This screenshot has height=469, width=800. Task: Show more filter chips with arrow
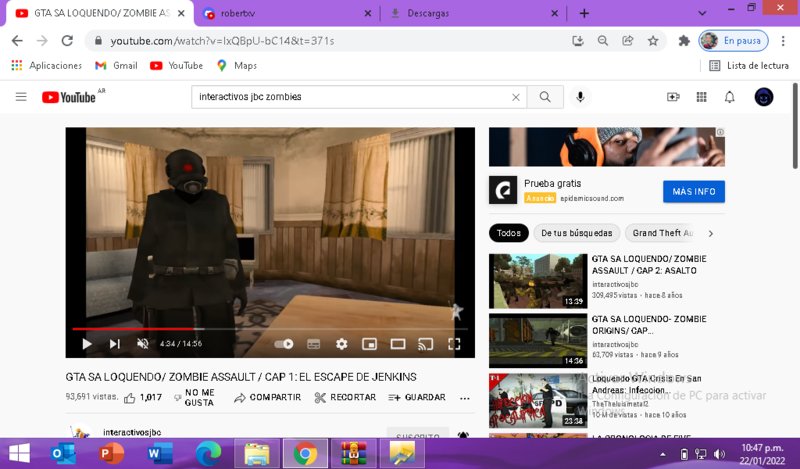coord(711,233)
